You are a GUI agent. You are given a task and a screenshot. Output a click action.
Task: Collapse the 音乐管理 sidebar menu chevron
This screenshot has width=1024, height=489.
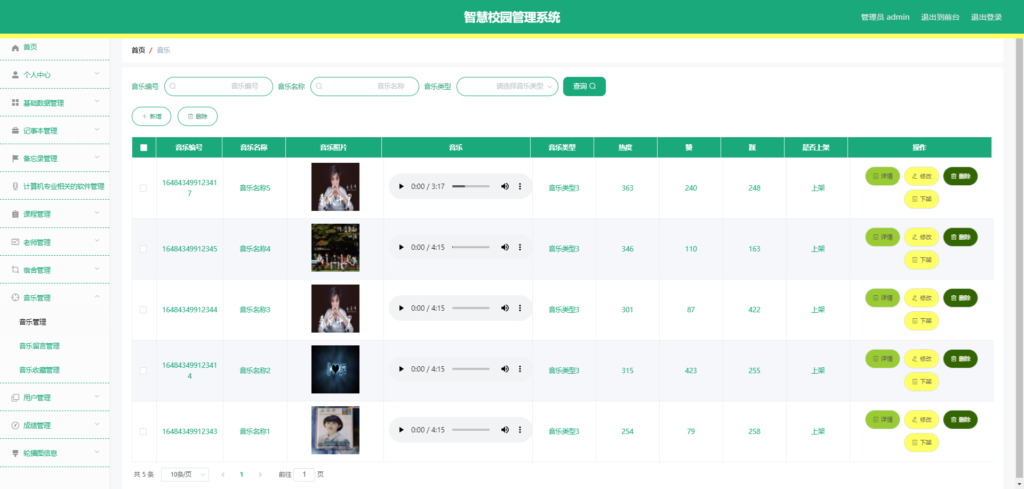[97, 297]
